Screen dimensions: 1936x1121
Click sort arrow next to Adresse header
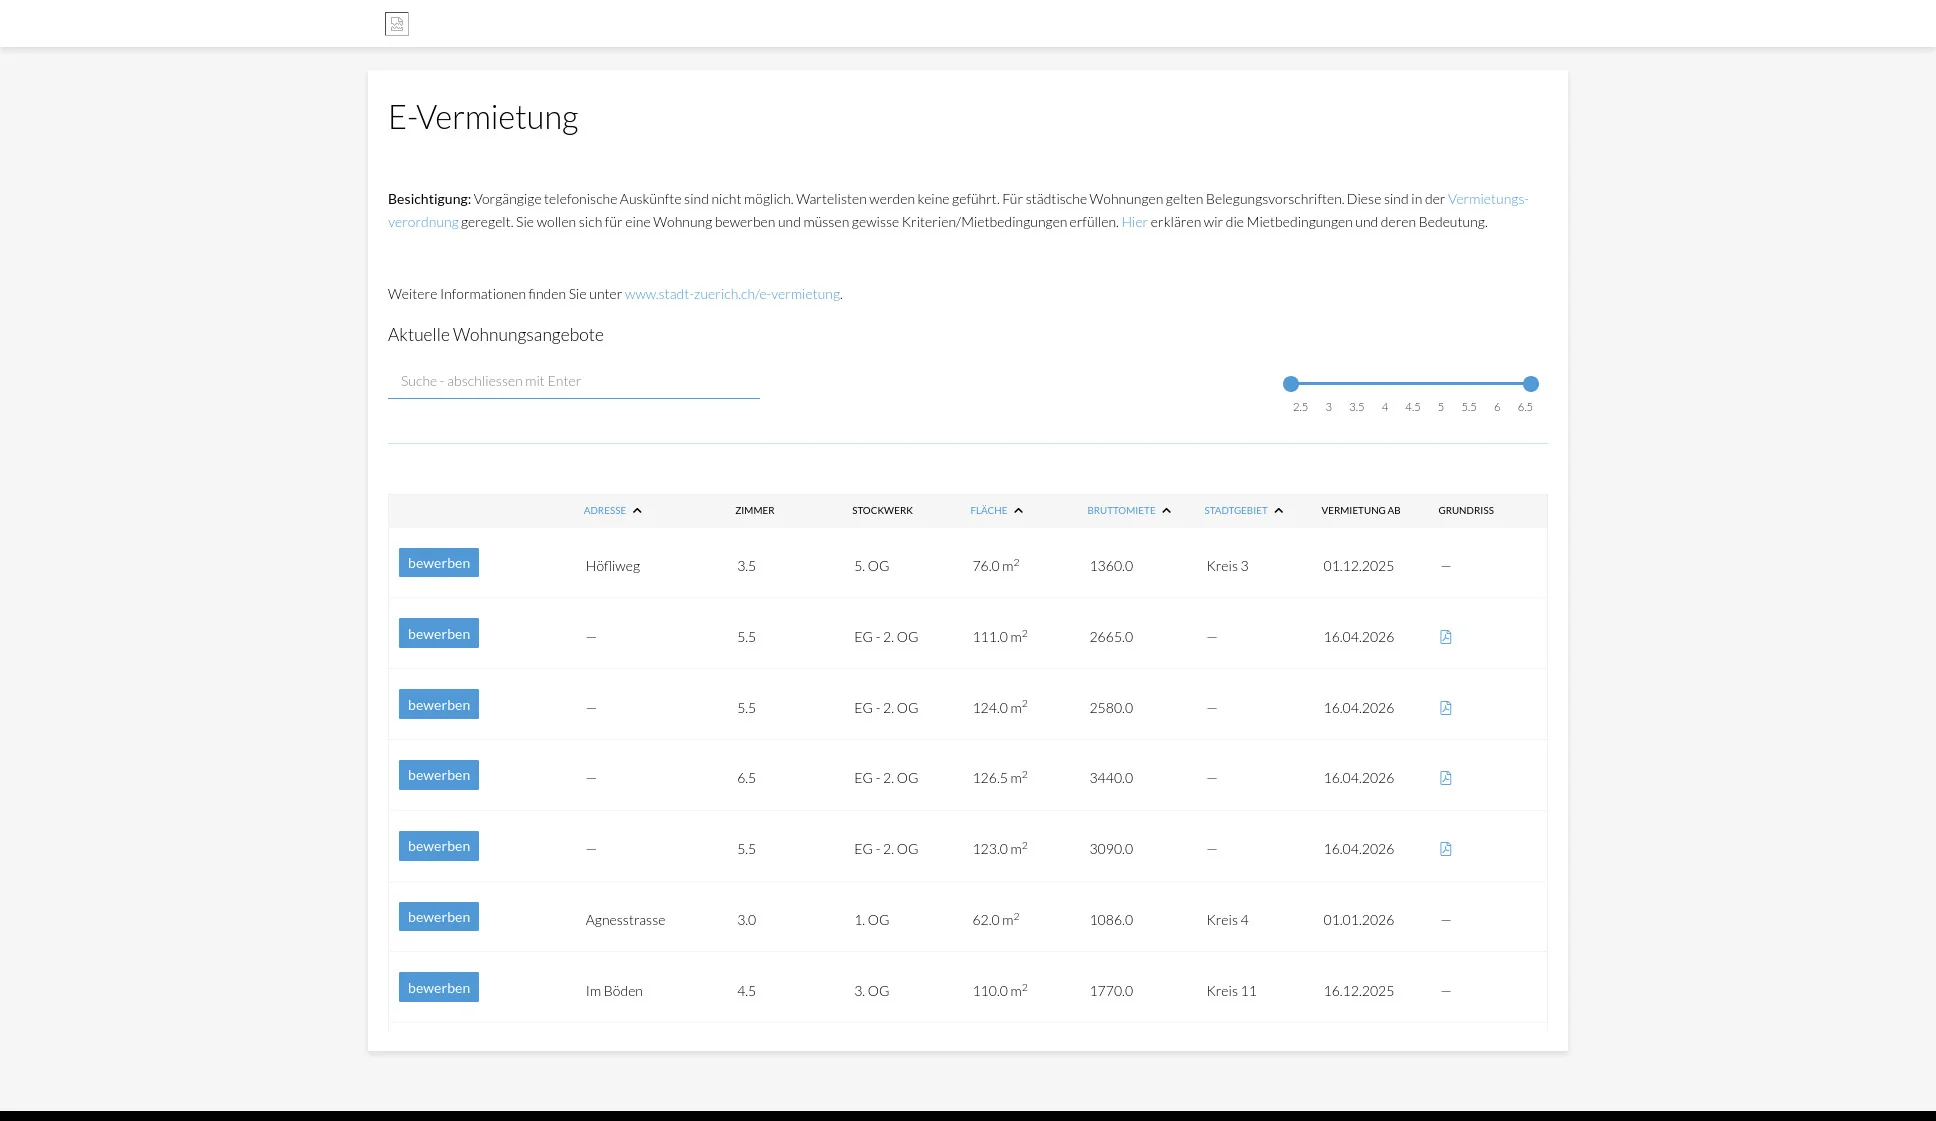pyautogui.click(x=637, y=511)
